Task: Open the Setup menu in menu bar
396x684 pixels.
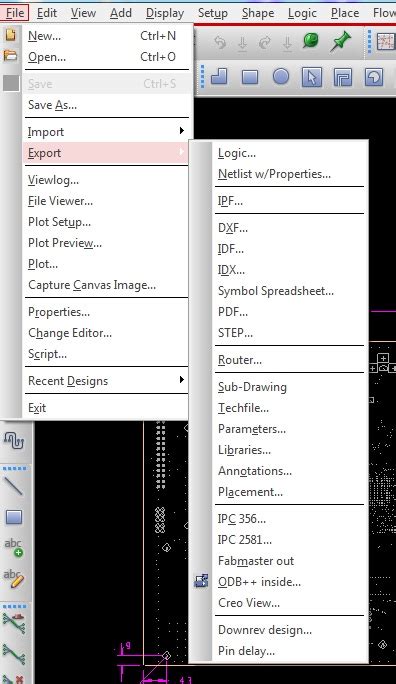Action: tap(213, 13)
